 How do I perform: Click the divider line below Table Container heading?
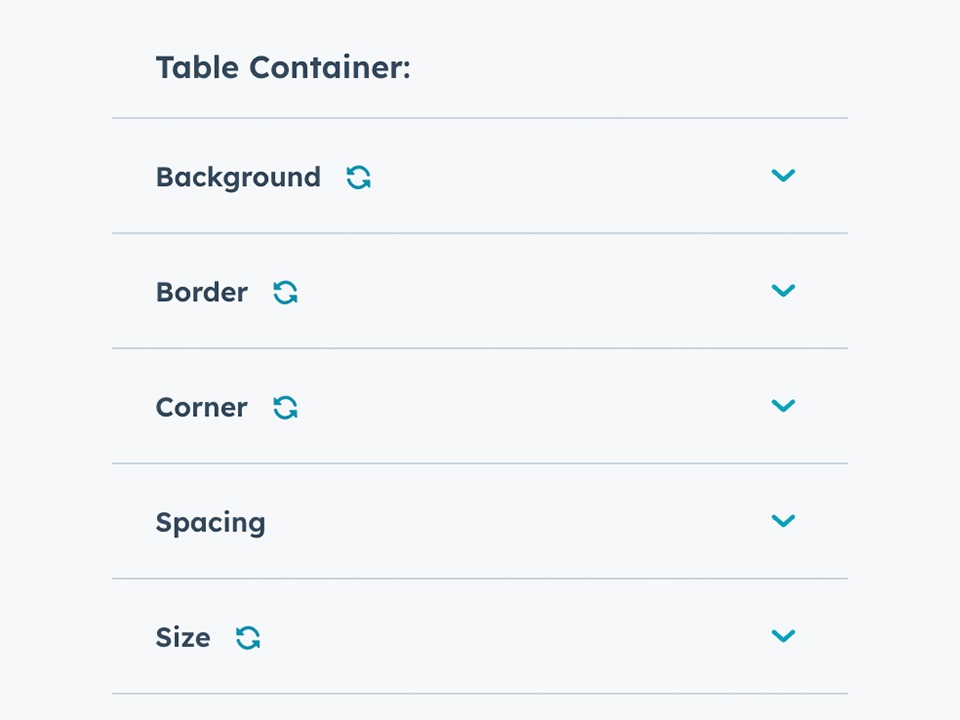click(480, 118)
